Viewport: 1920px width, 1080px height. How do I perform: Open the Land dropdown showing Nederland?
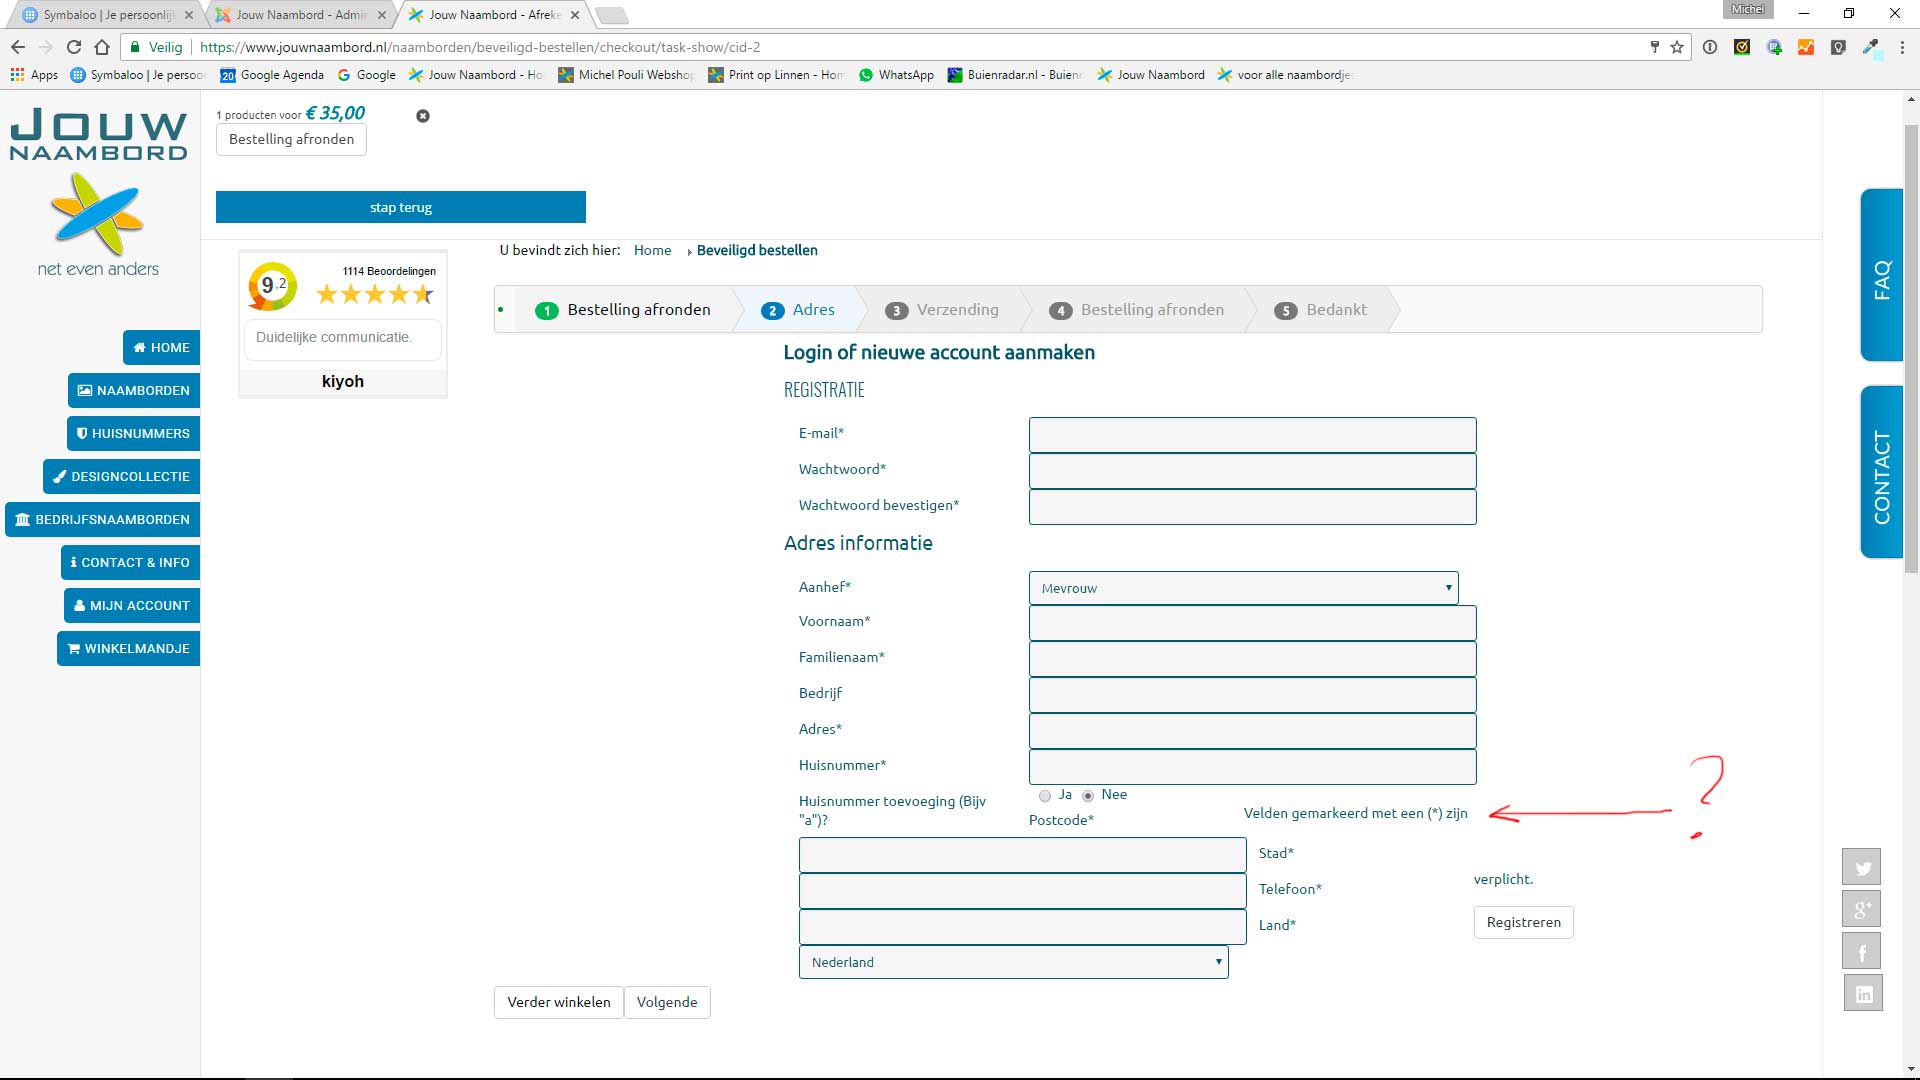pyautogui.click(x=1013, y=962)
